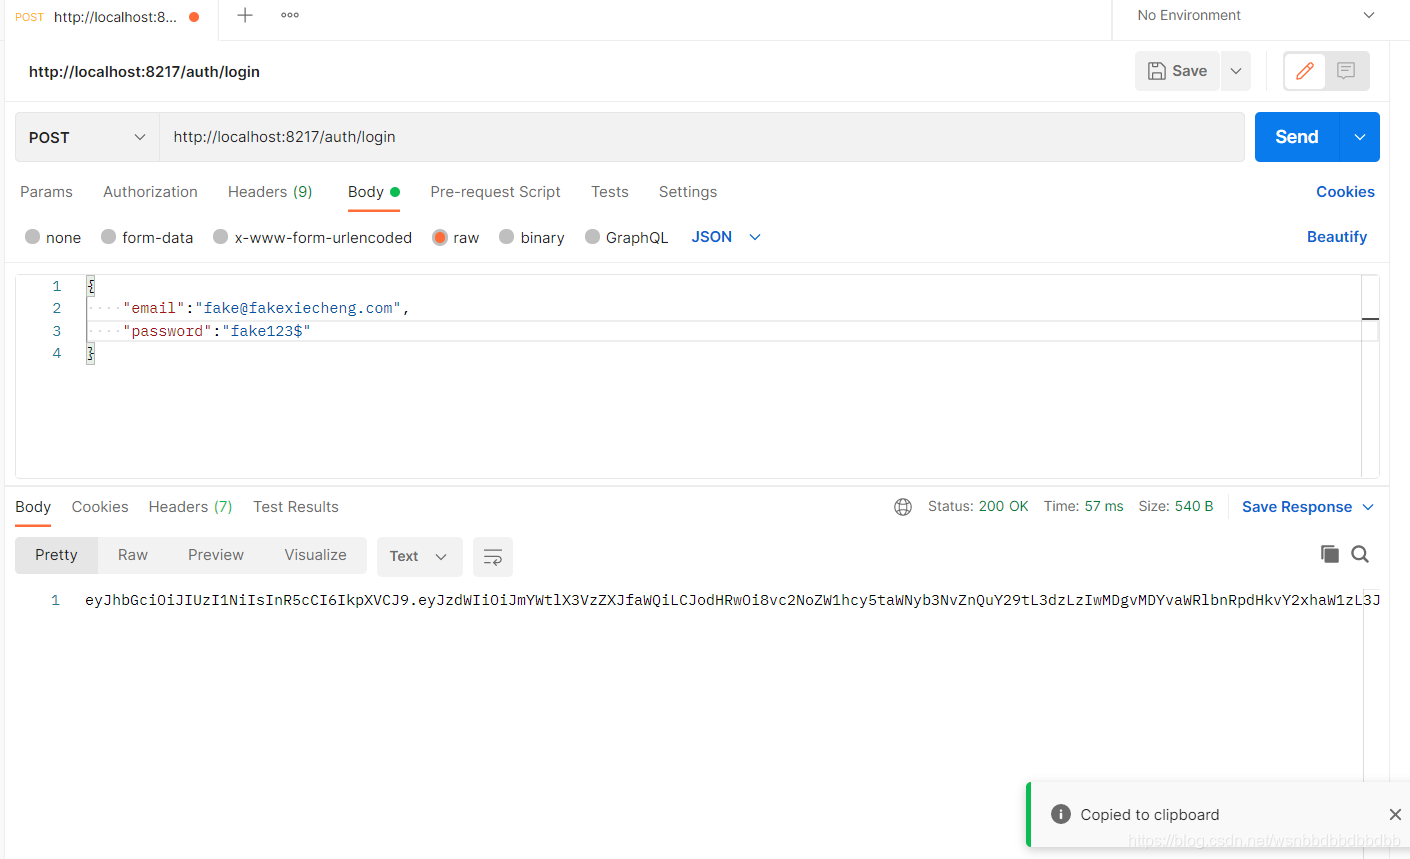Open the Tests tab

click(610, 192)
